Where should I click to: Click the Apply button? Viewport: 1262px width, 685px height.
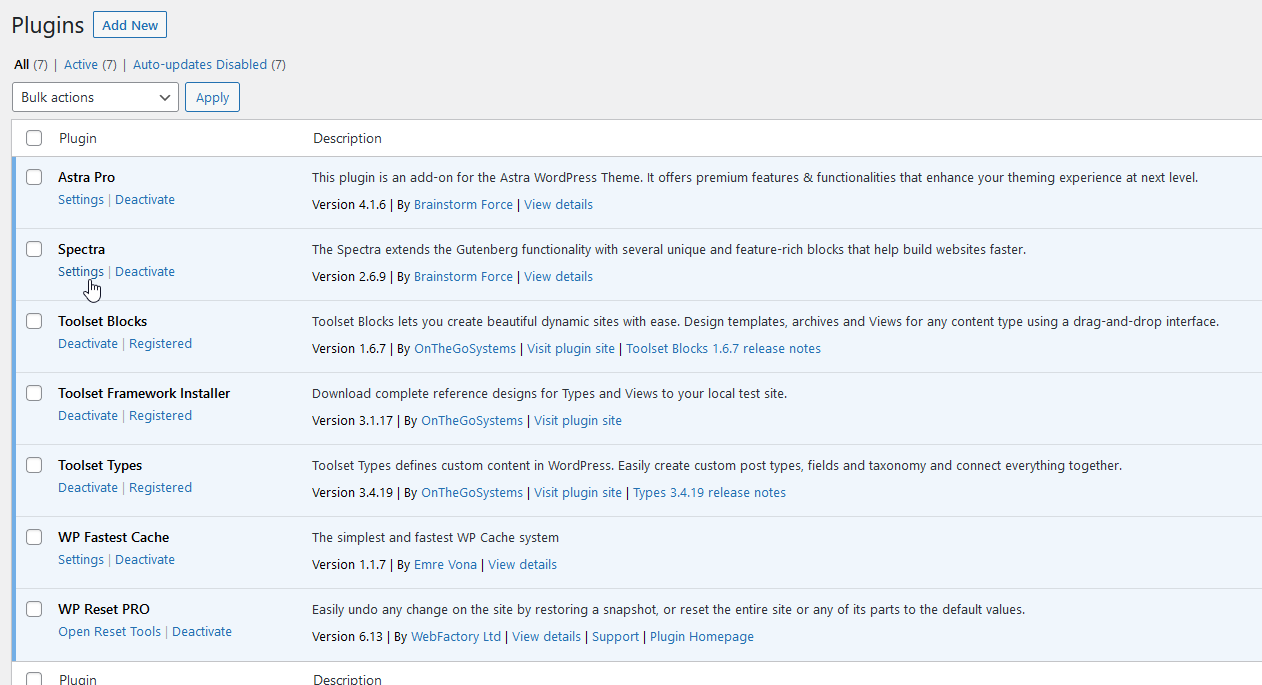(x=212, y=97)
